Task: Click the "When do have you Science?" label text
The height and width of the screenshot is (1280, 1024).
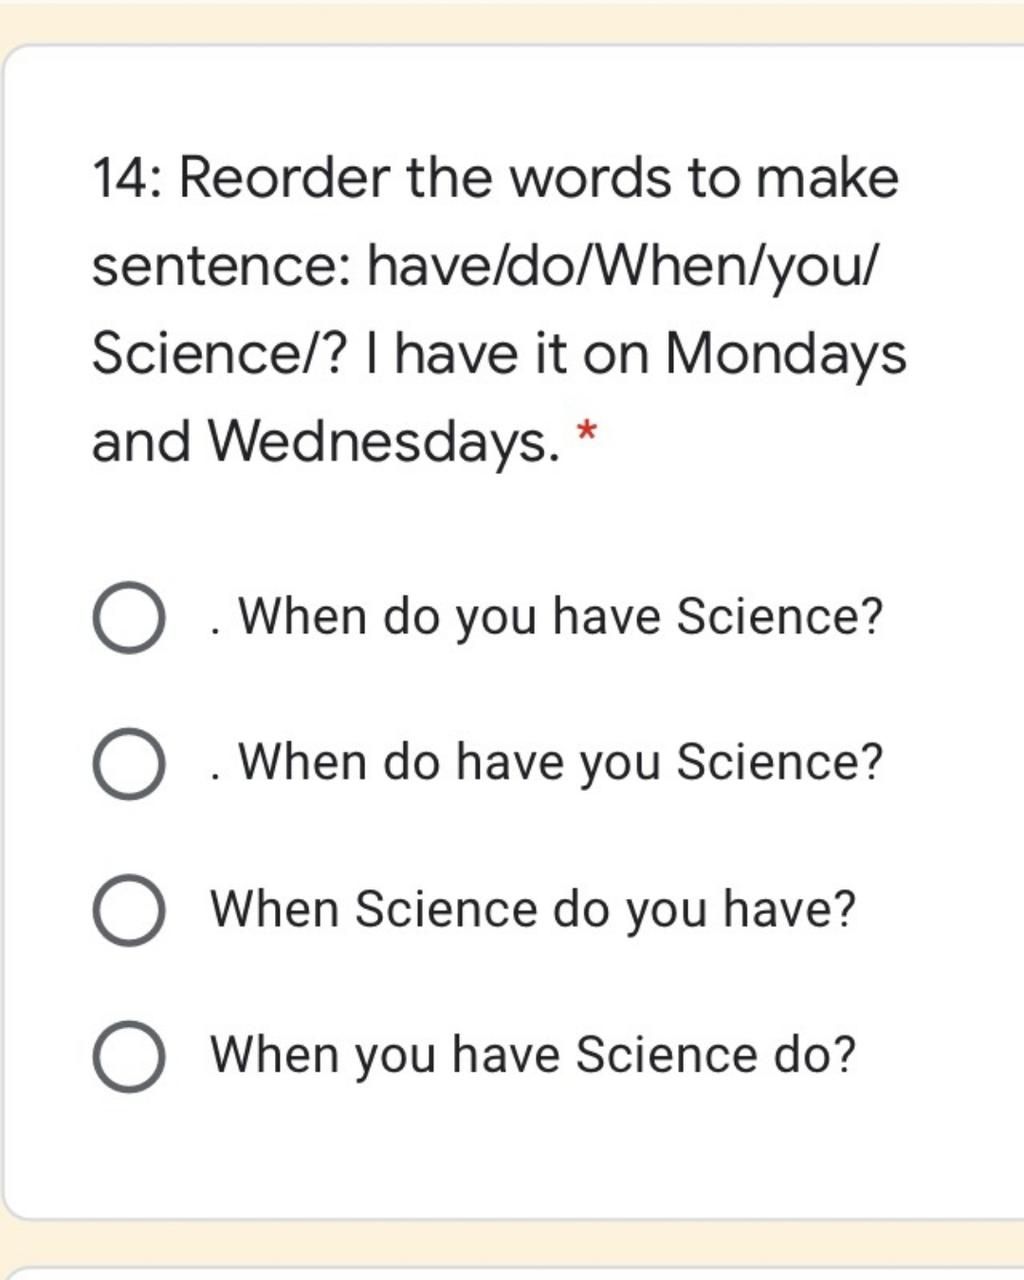Action: coord(547,763)
